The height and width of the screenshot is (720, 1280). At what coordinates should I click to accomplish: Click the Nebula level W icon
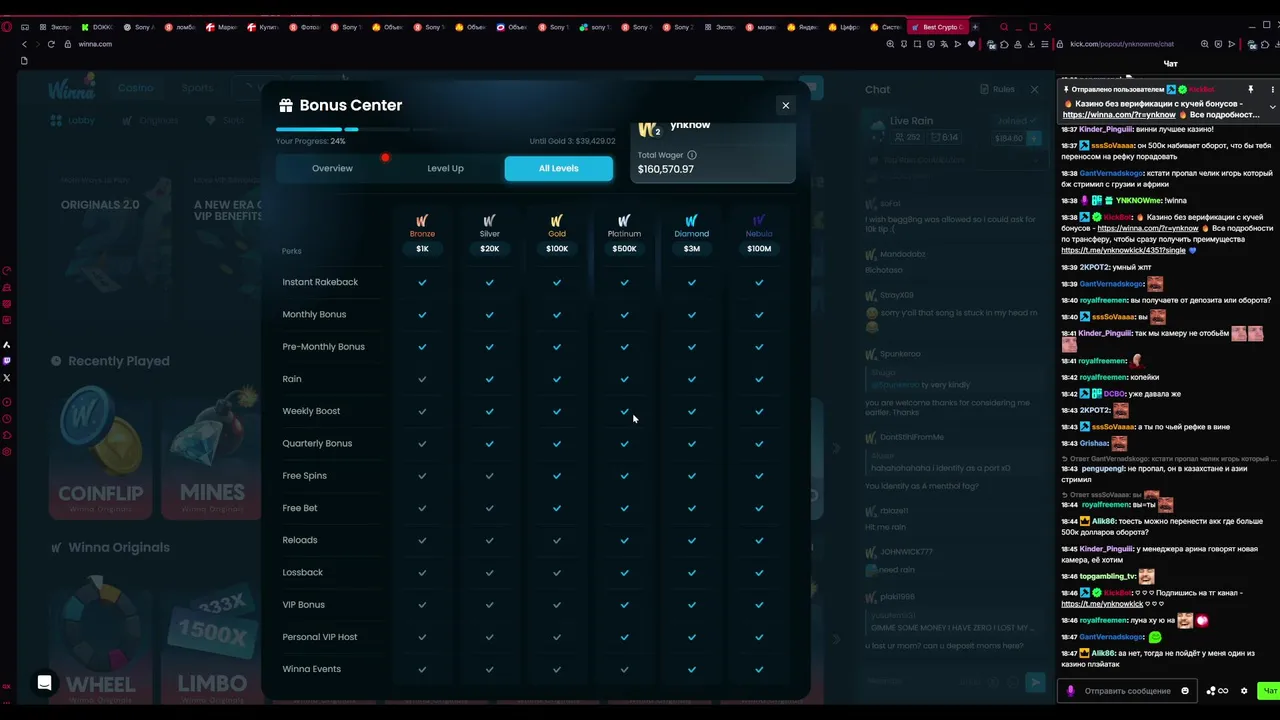(759, 220)
